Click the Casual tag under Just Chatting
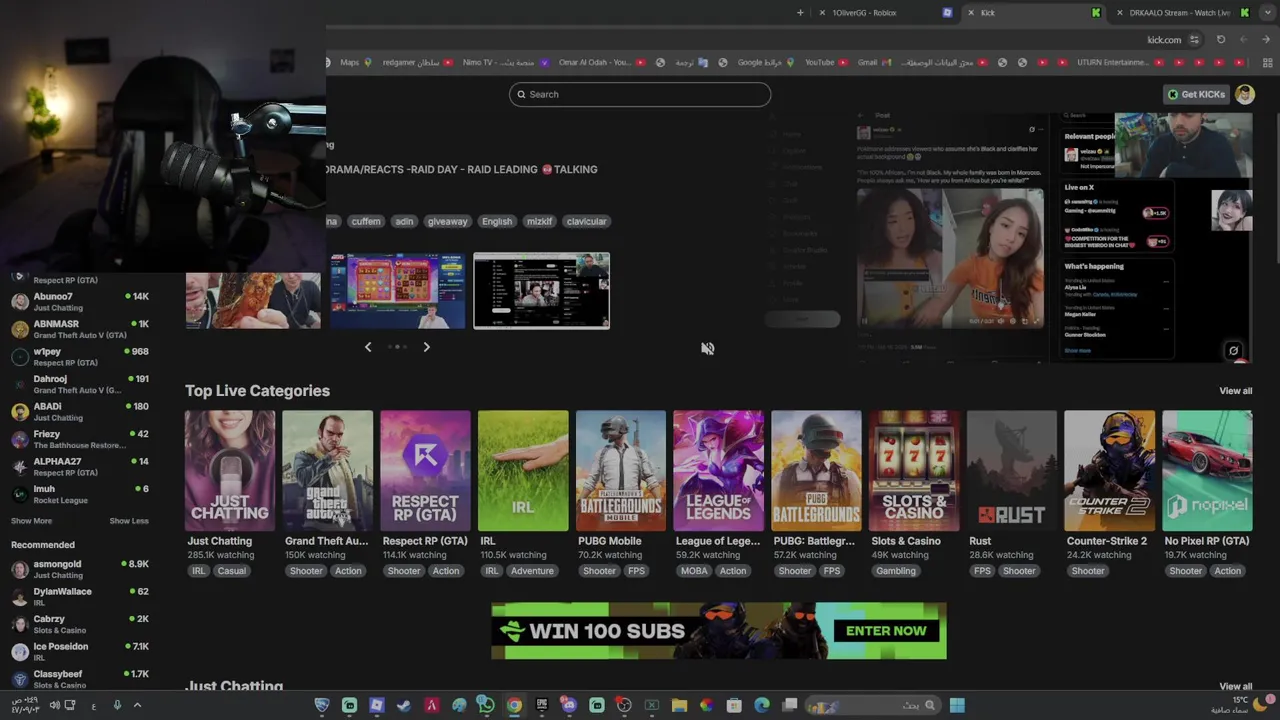This screenshot has height=720, width=1280. (231, 571)
